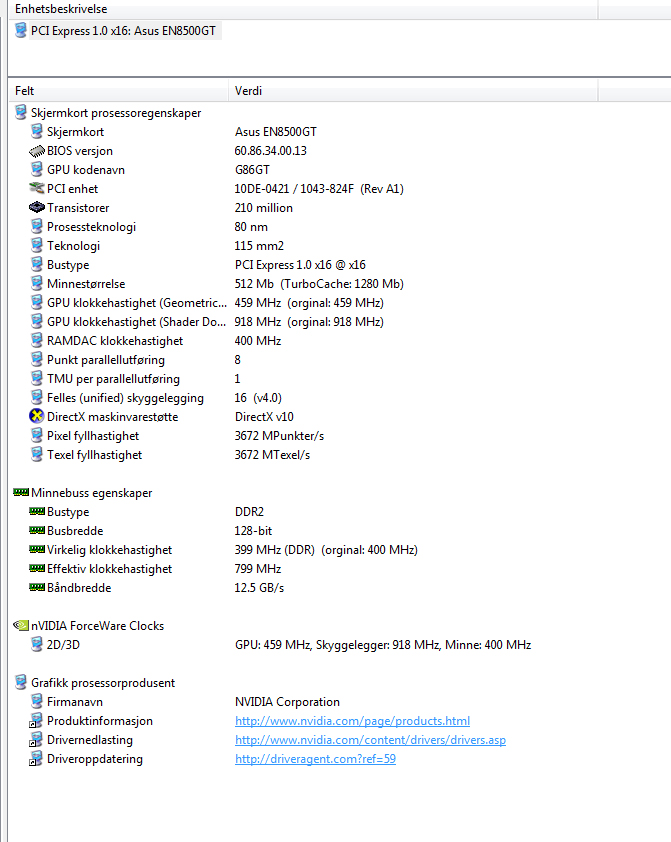Click the PCI Express device icon at top
The width and height of the screenshot is (671, 842).
pyautogui.click(x=20, y=30)
